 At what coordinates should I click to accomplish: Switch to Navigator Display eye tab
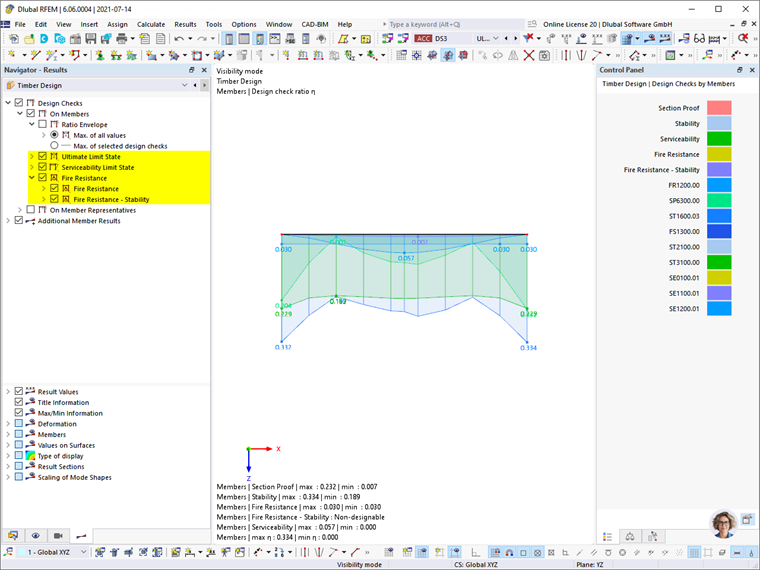35,536
